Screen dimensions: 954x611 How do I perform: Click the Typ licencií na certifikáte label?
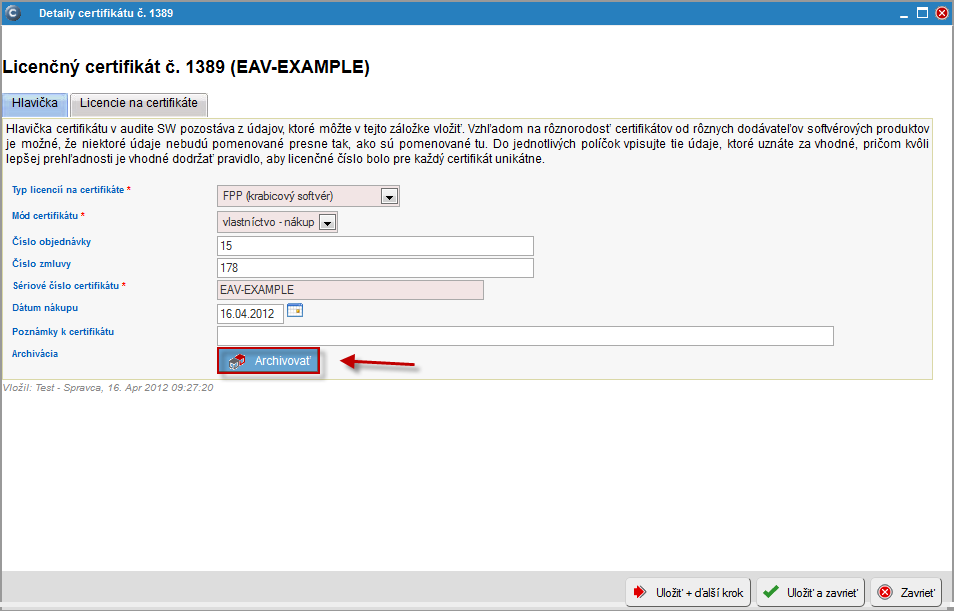(68, 190)
